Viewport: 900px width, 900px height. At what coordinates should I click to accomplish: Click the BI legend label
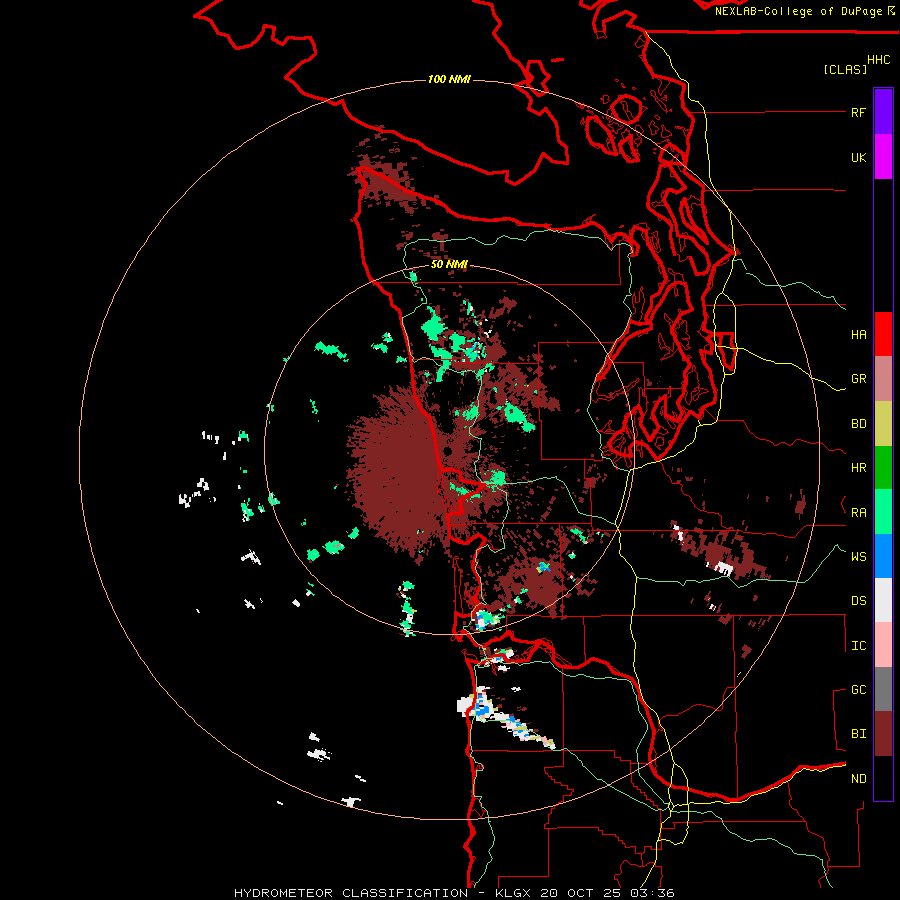858,734
